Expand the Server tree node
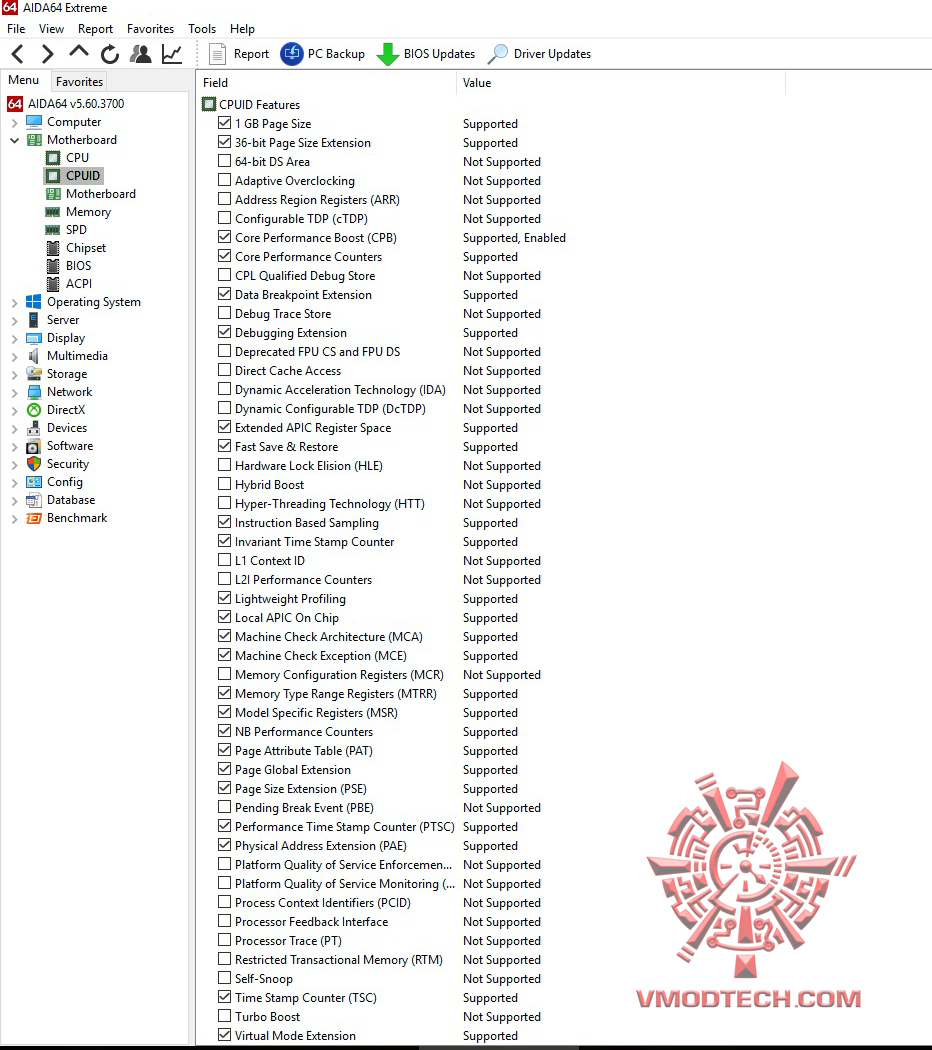932x1050 pixels. [x=14, y=321]
